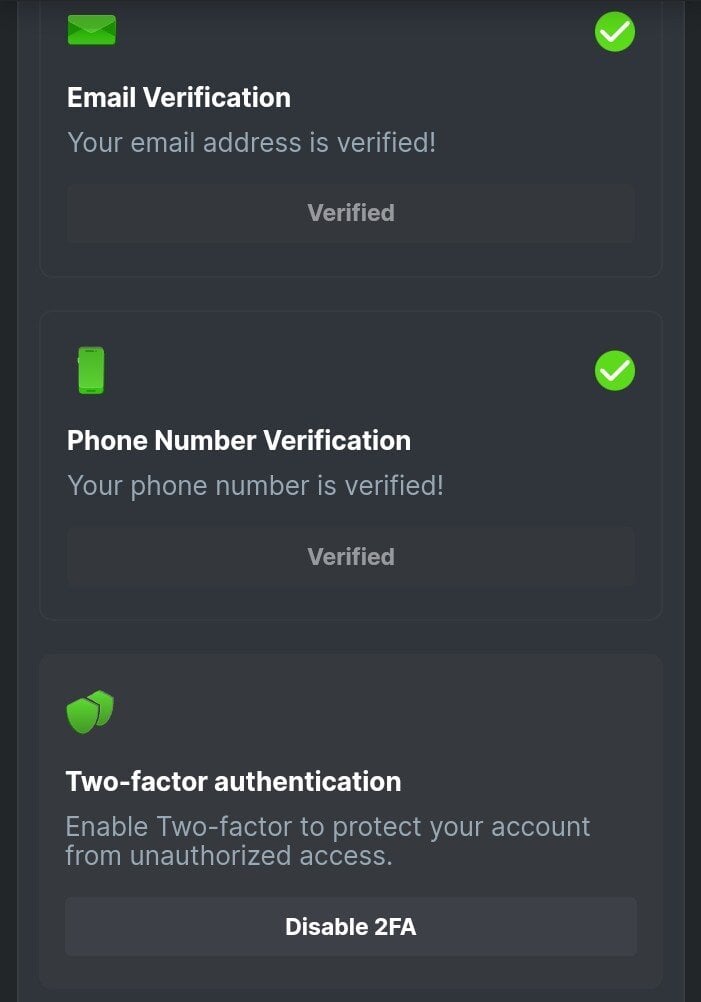Image resolution: width=701 pixels, height=1002 pixels.
Task: Click the dark right margin outside the panel
Action: click(x=692, y=500)
